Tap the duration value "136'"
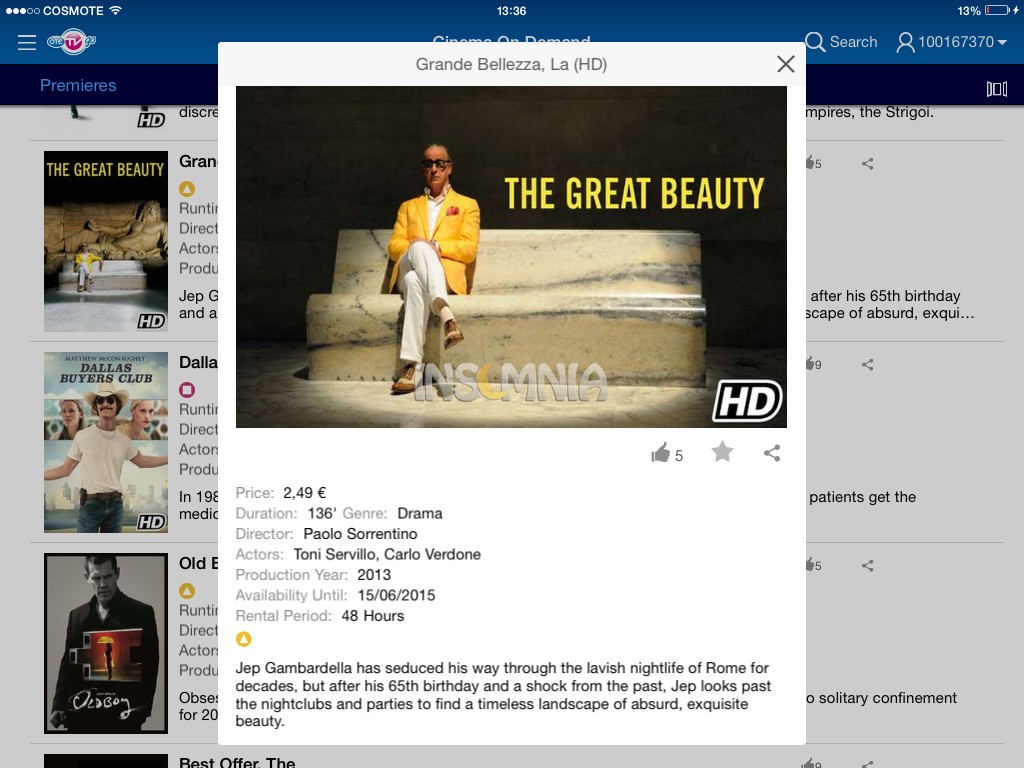This screenshot has width=1024, height=768. point(321,513)
